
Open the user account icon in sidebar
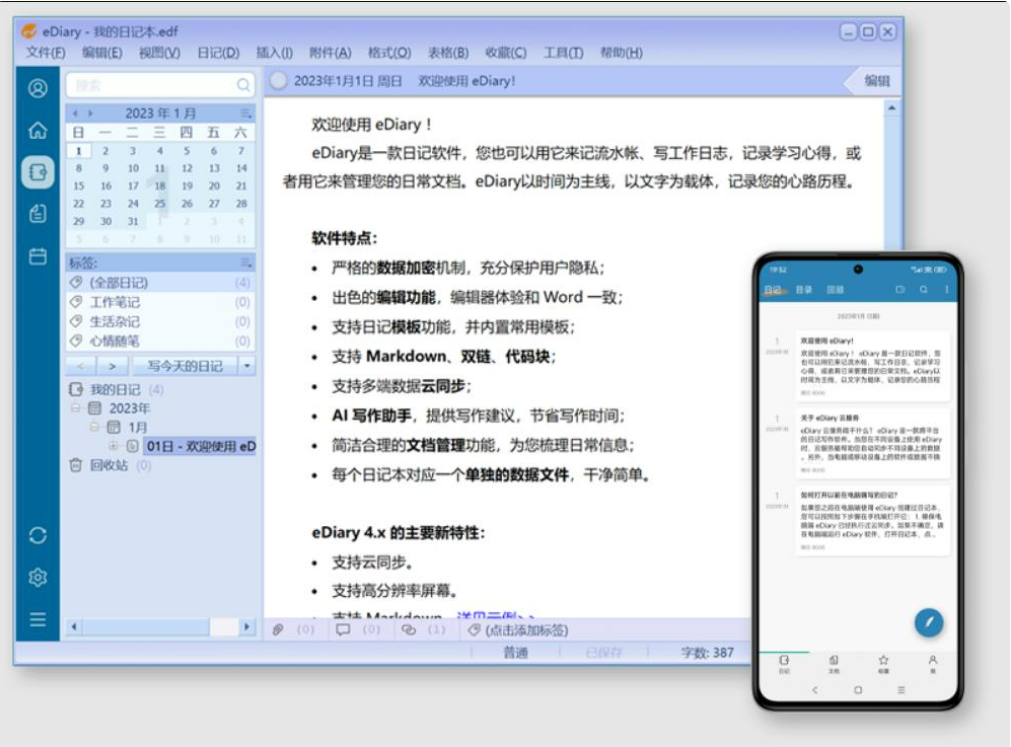(37, 88)
